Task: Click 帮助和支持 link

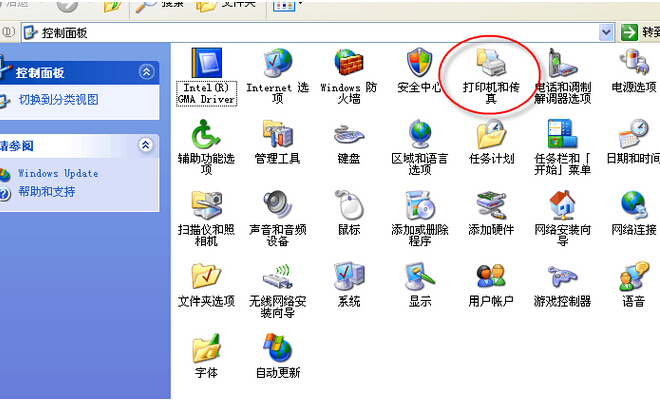Action: [46, 191]
